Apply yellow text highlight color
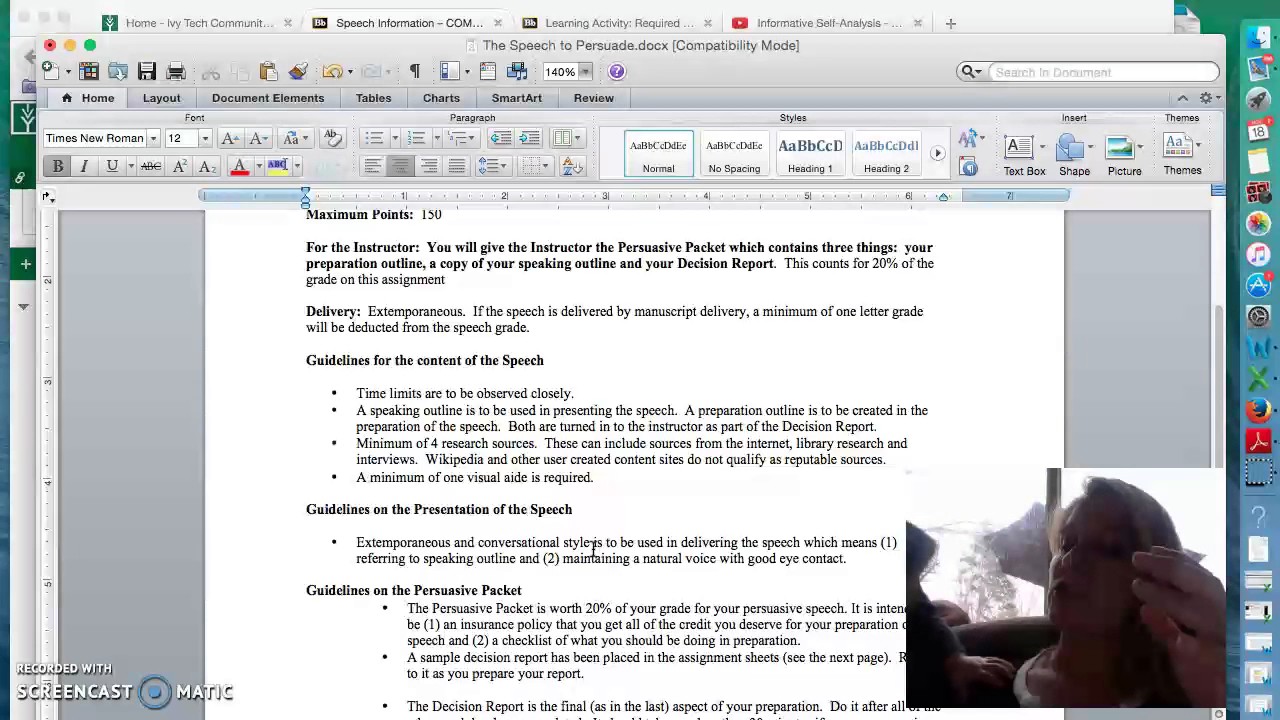 (277, 166)
